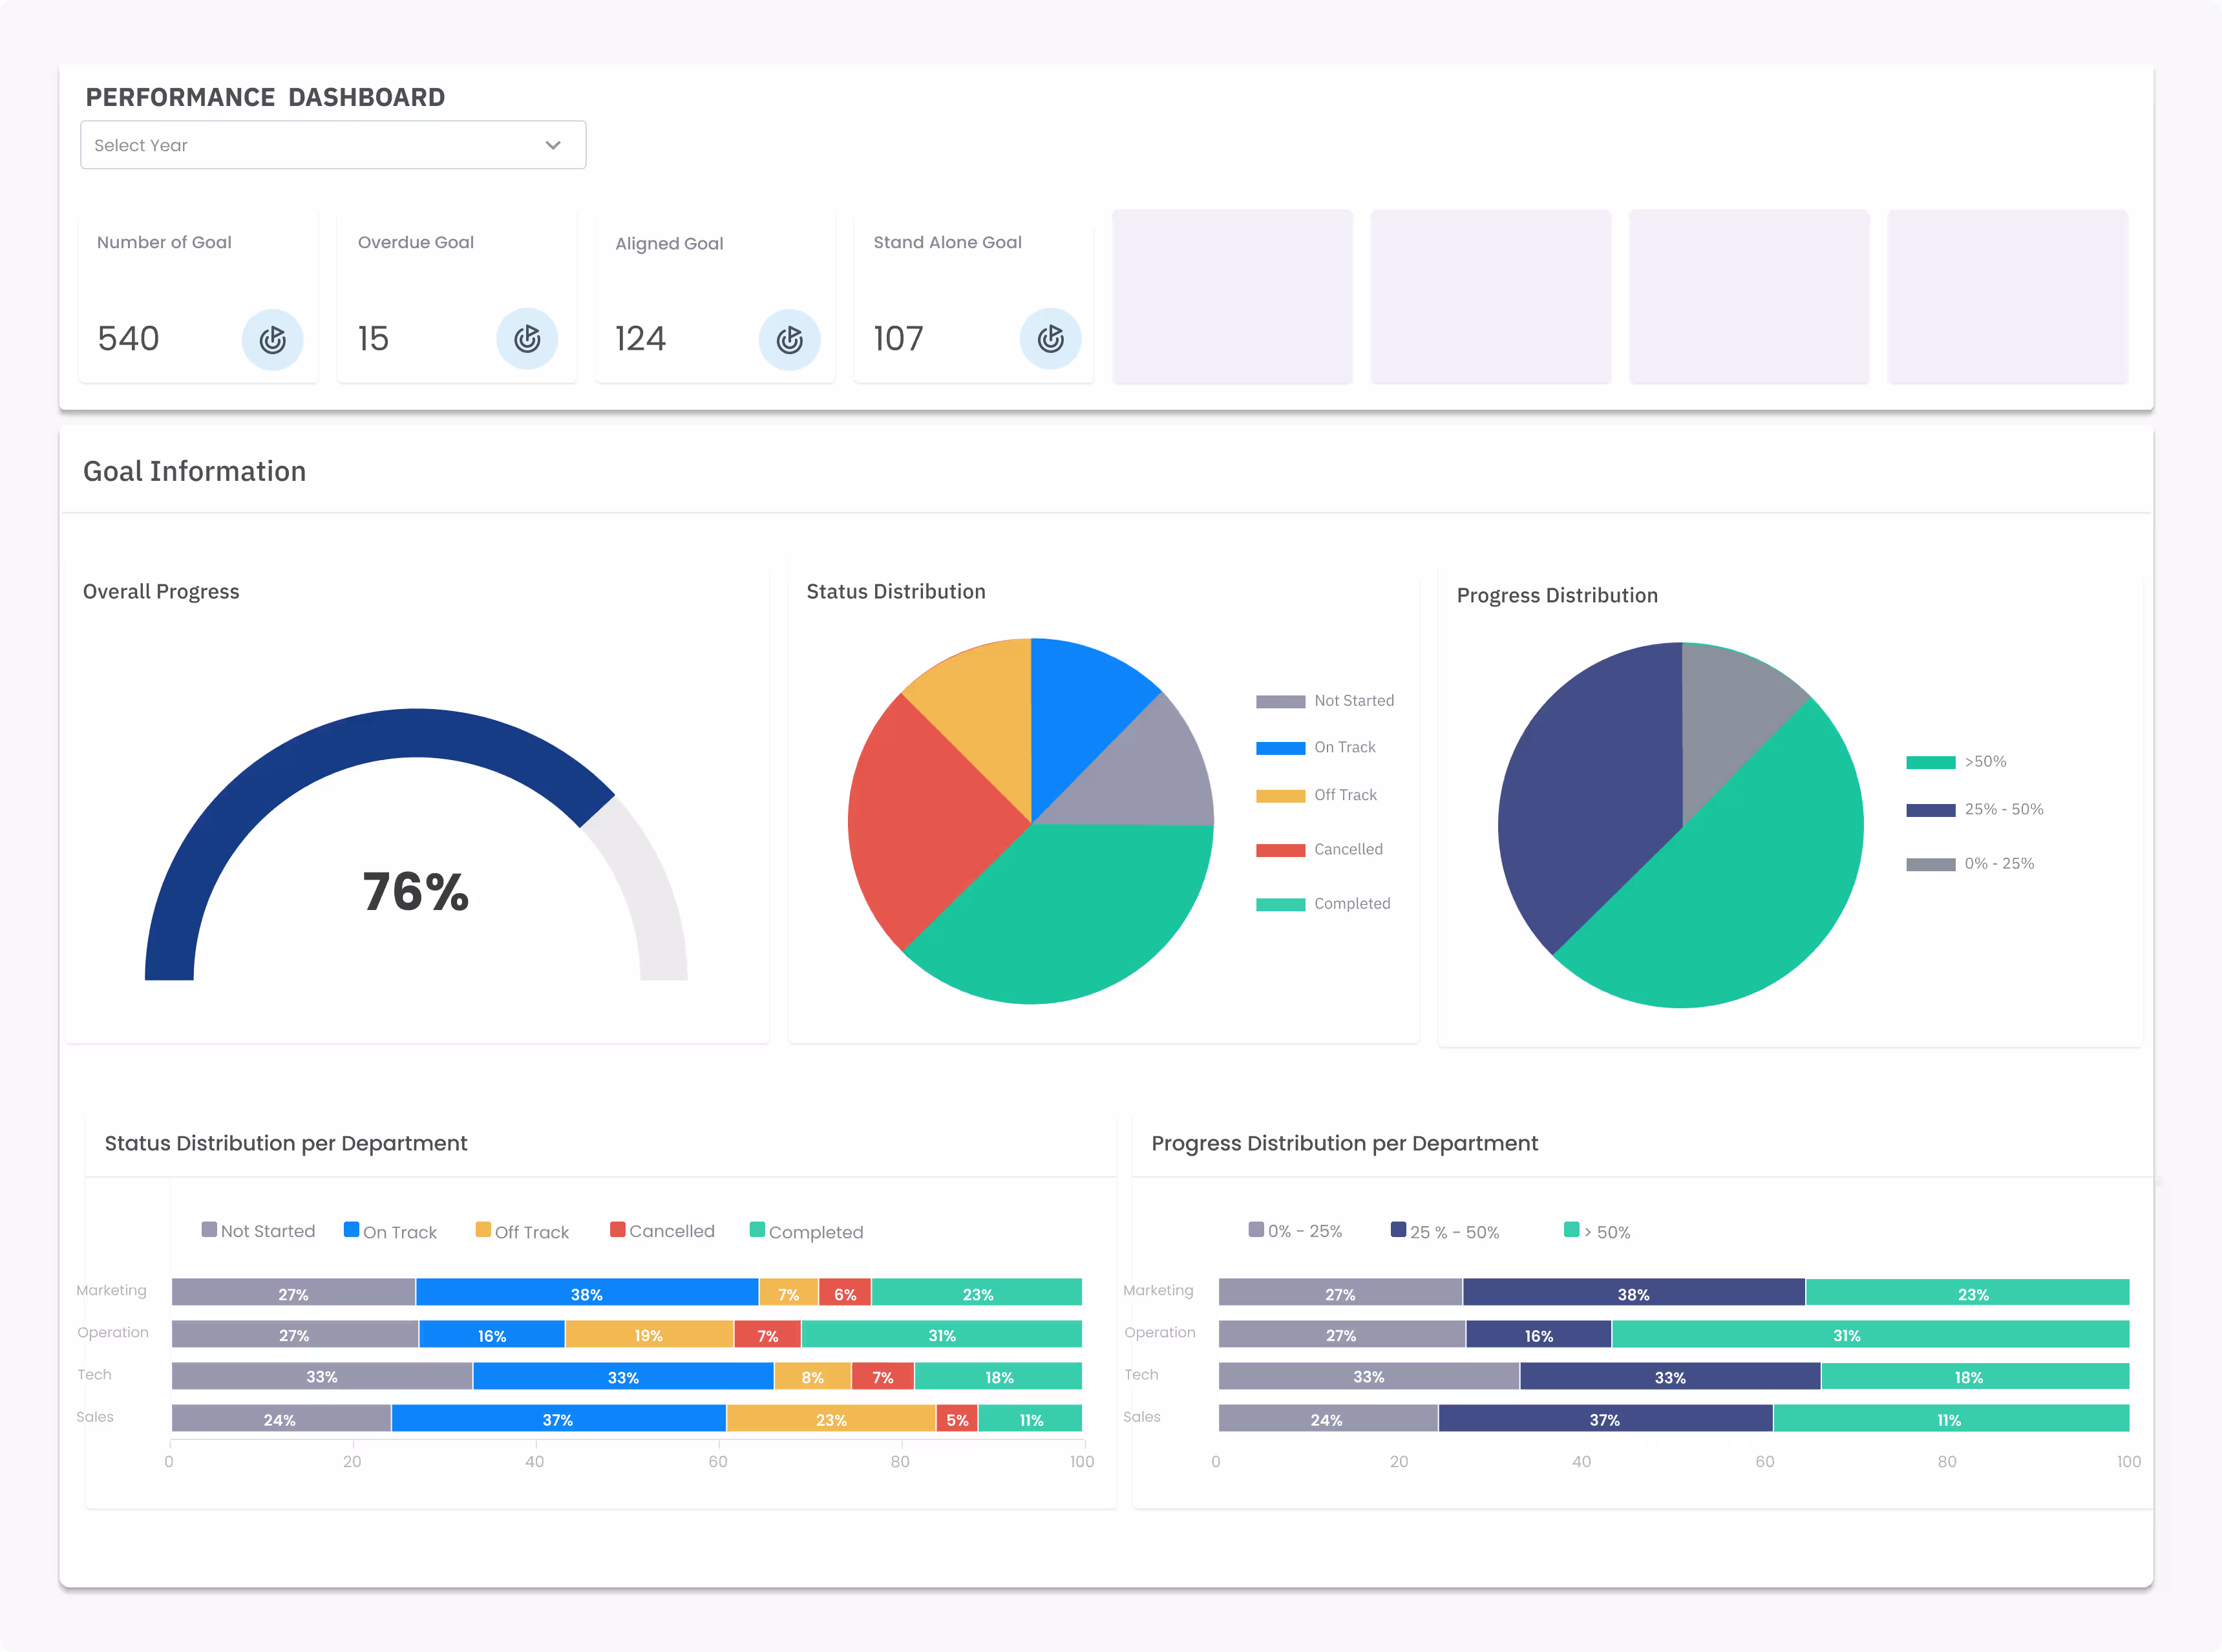The width and height of the screenshot is (2222, 1652).
Task: Click Sales 24% grey segment in progress chart
Action: coord(1328,1418)
